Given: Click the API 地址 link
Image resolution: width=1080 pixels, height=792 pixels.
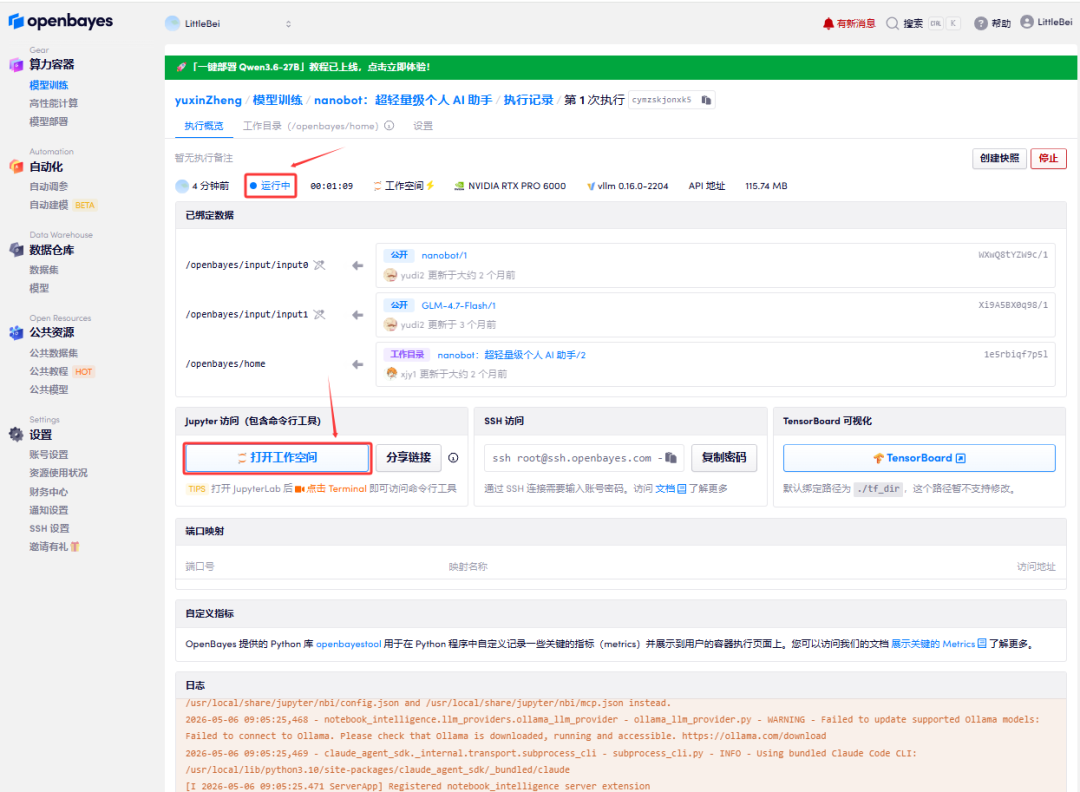Looking at the screenshot, I should [707, 186].
